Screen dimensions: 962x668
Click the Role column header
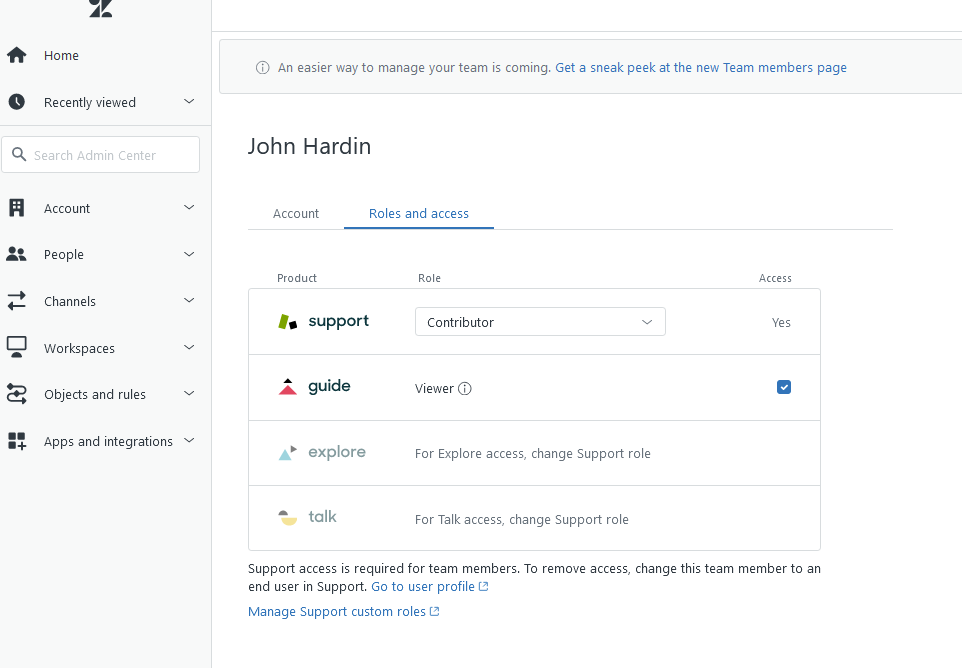point(429,278)
